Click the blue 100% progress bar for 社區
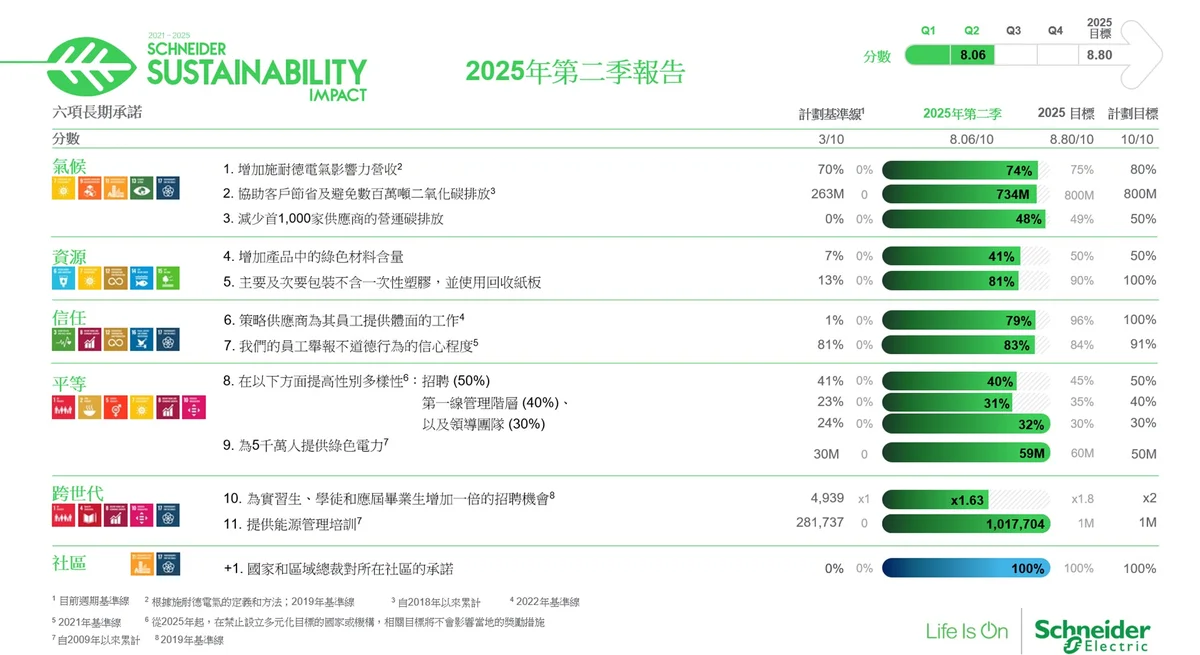This screenshot has height=655, width=1200. 965,568
